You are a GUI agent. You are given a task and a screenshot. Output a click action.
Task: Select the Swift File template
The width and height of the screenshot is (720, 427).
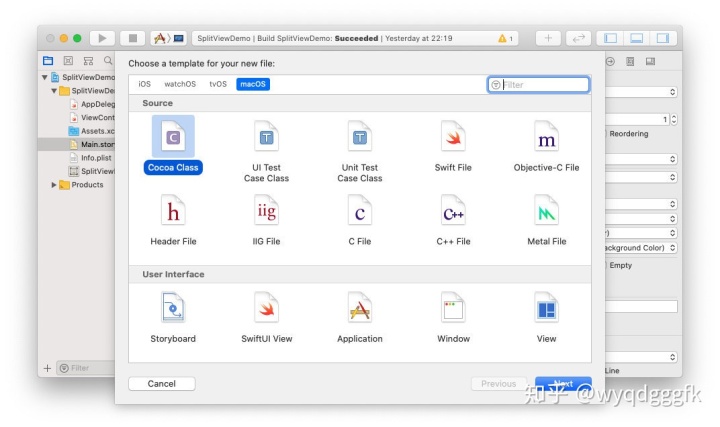tap(453, 146)
